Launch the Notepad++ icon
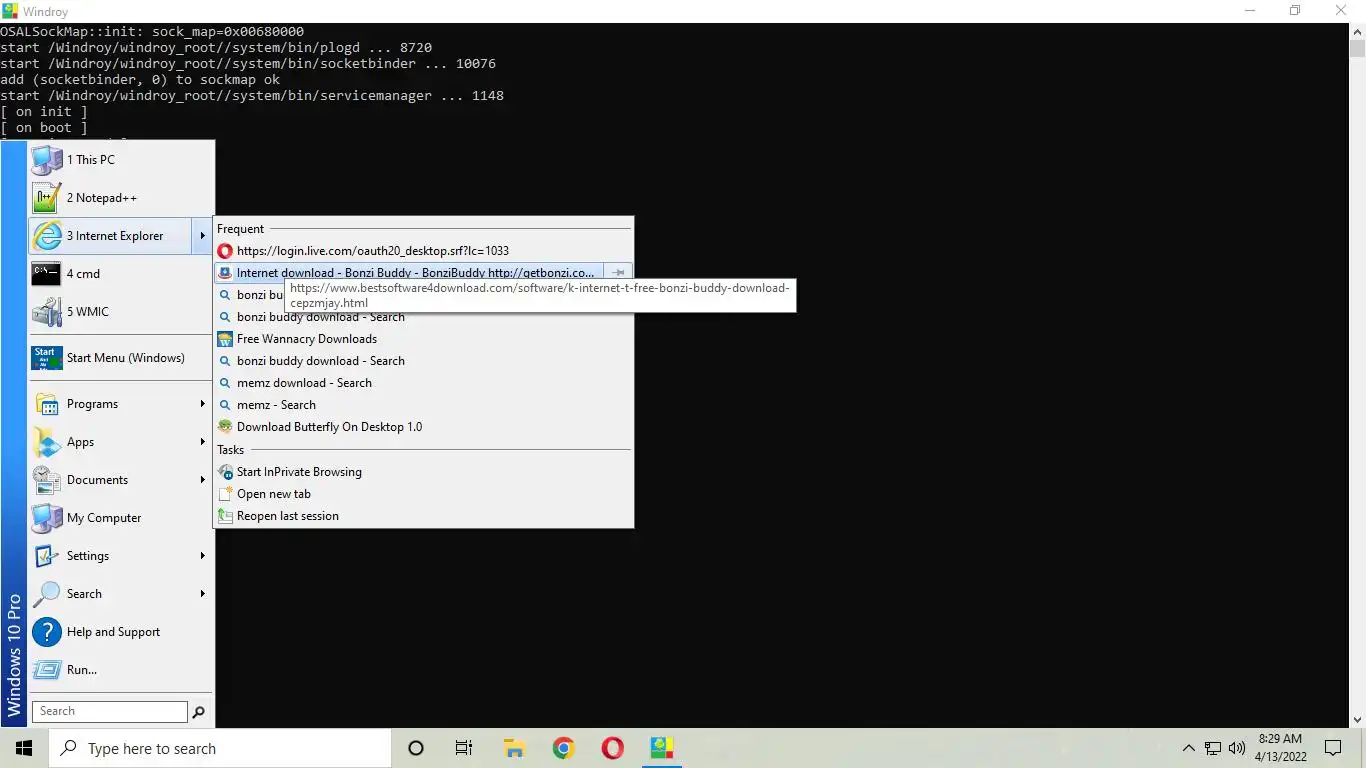Image resolution: width=1366 pixels, height=768 pixels. point(46,198)
